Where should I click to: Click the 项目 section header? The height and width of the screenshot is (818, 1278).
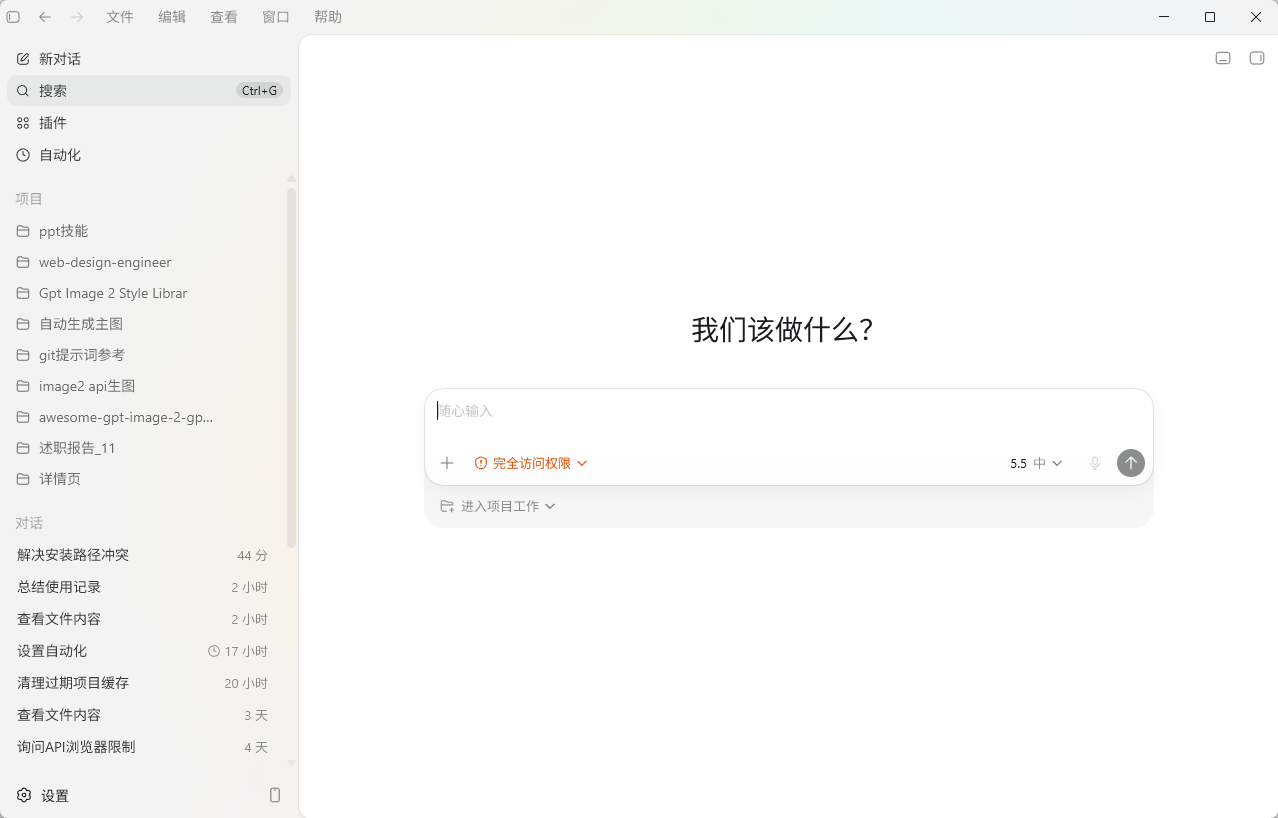click(29, 199)
